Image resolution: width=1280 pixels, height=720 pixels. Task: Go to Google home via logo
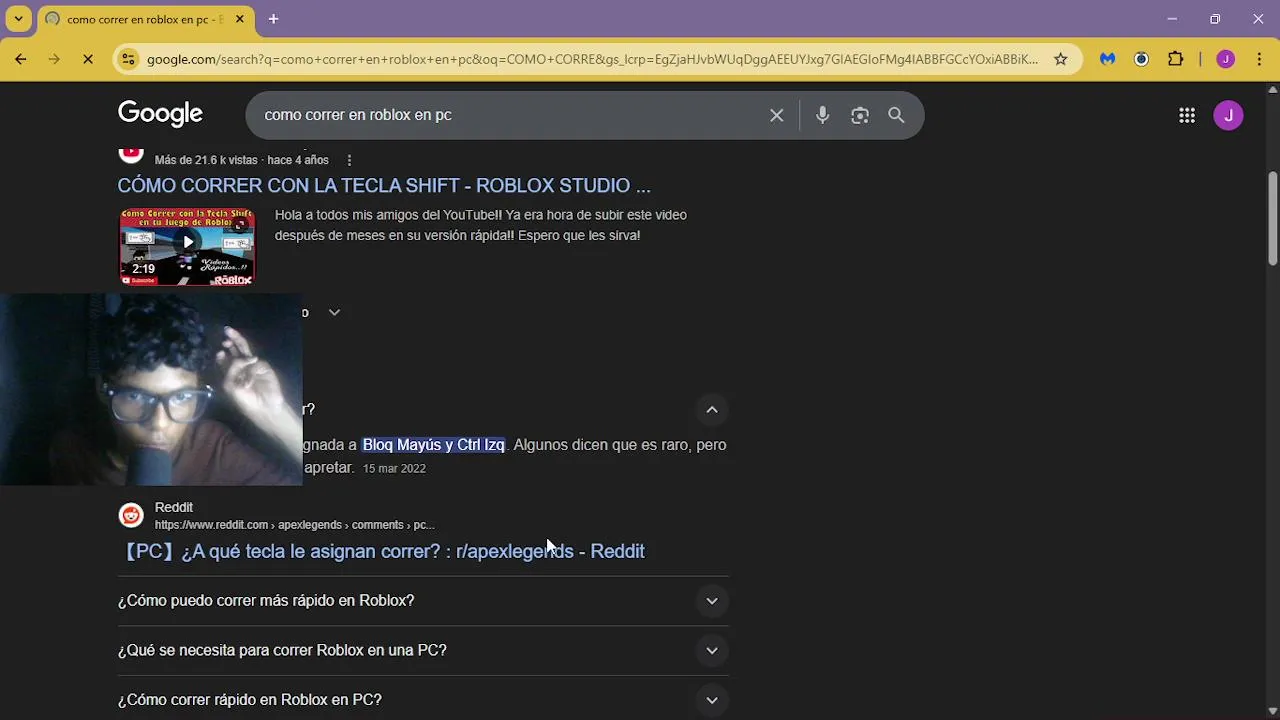(x=160, y=114)
